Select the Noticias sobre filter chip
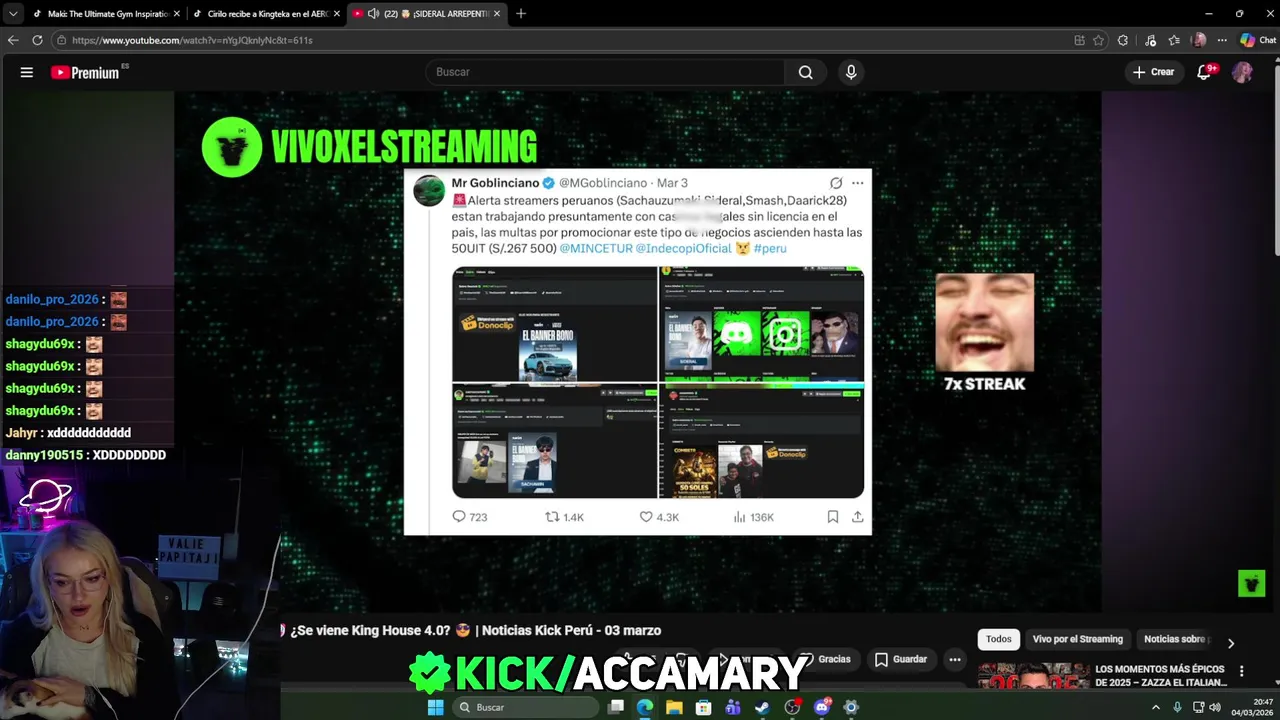 point(1176,639)
